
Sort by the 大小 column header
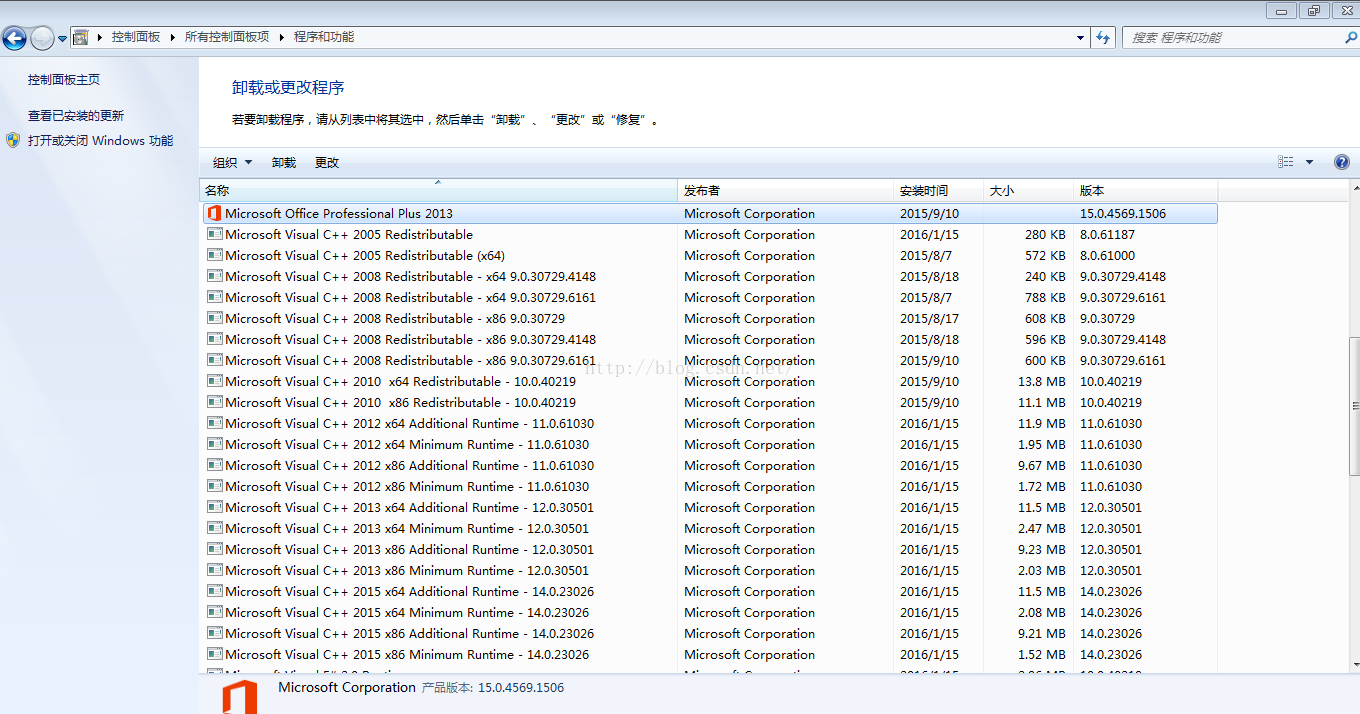pos(1028,190)
